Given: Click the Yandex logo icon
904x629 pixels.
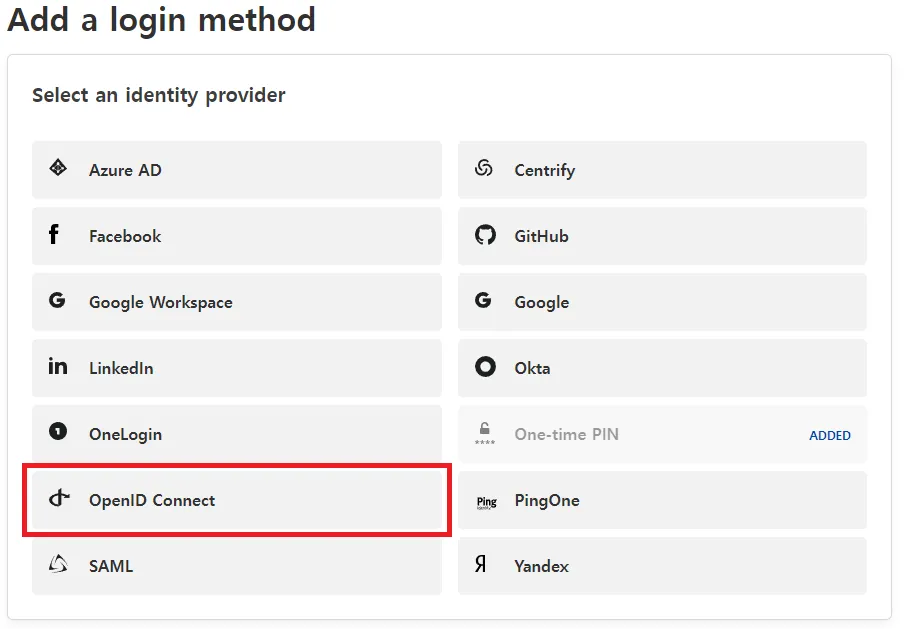Looking at the screenshot, I should point(484,565).
